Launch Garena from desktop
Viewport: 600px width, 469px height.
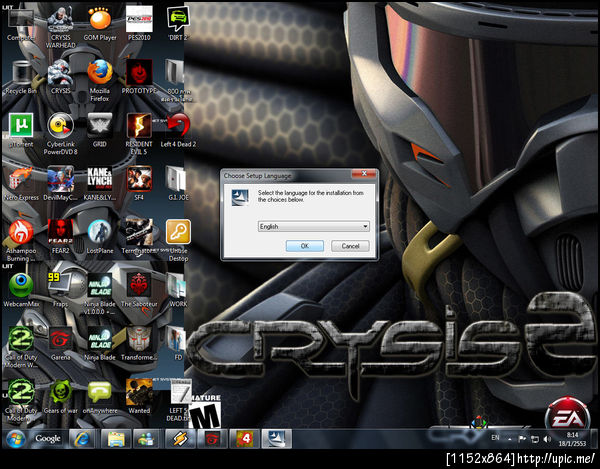coord(60,343)
